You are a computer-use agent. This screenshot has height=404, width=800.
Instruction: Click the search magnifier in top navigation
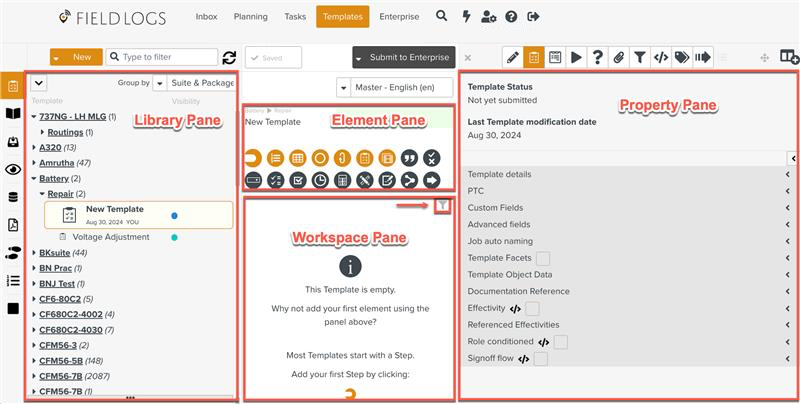click(442, 17)
